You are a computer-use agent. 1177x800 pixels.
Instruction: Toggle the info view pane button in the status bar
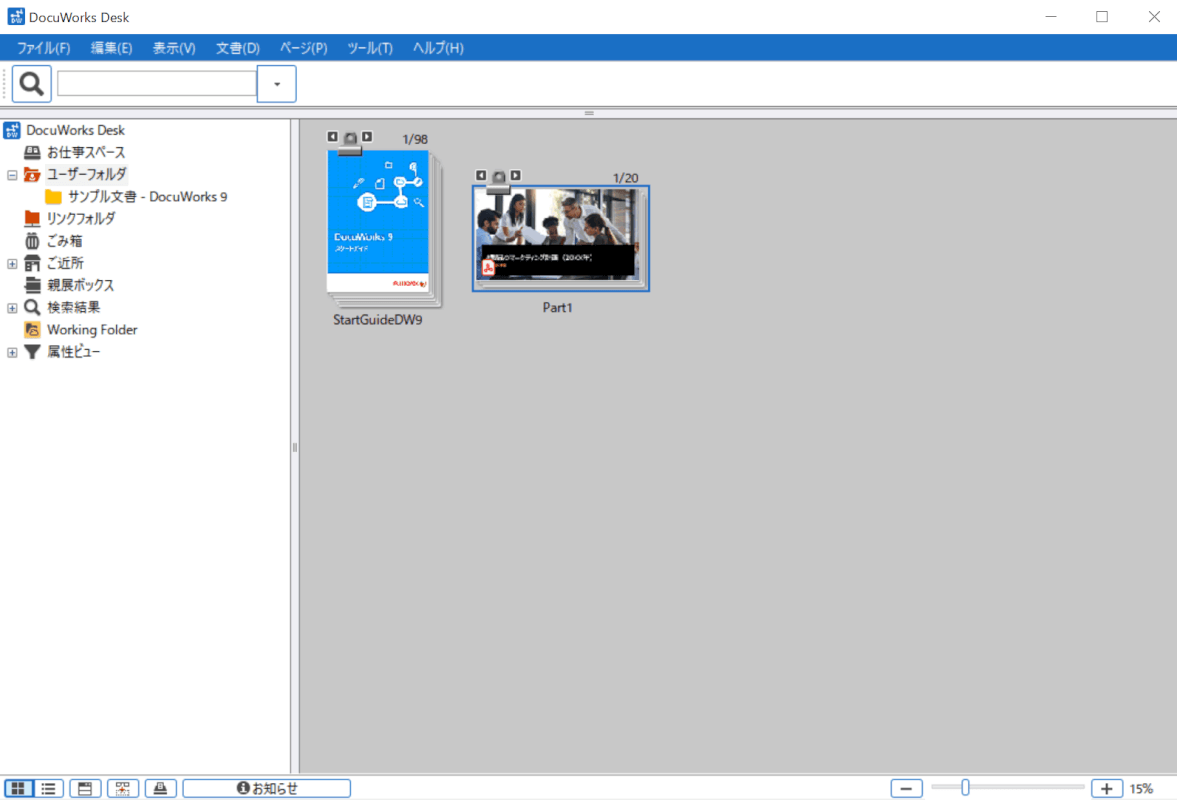(84, 788)
